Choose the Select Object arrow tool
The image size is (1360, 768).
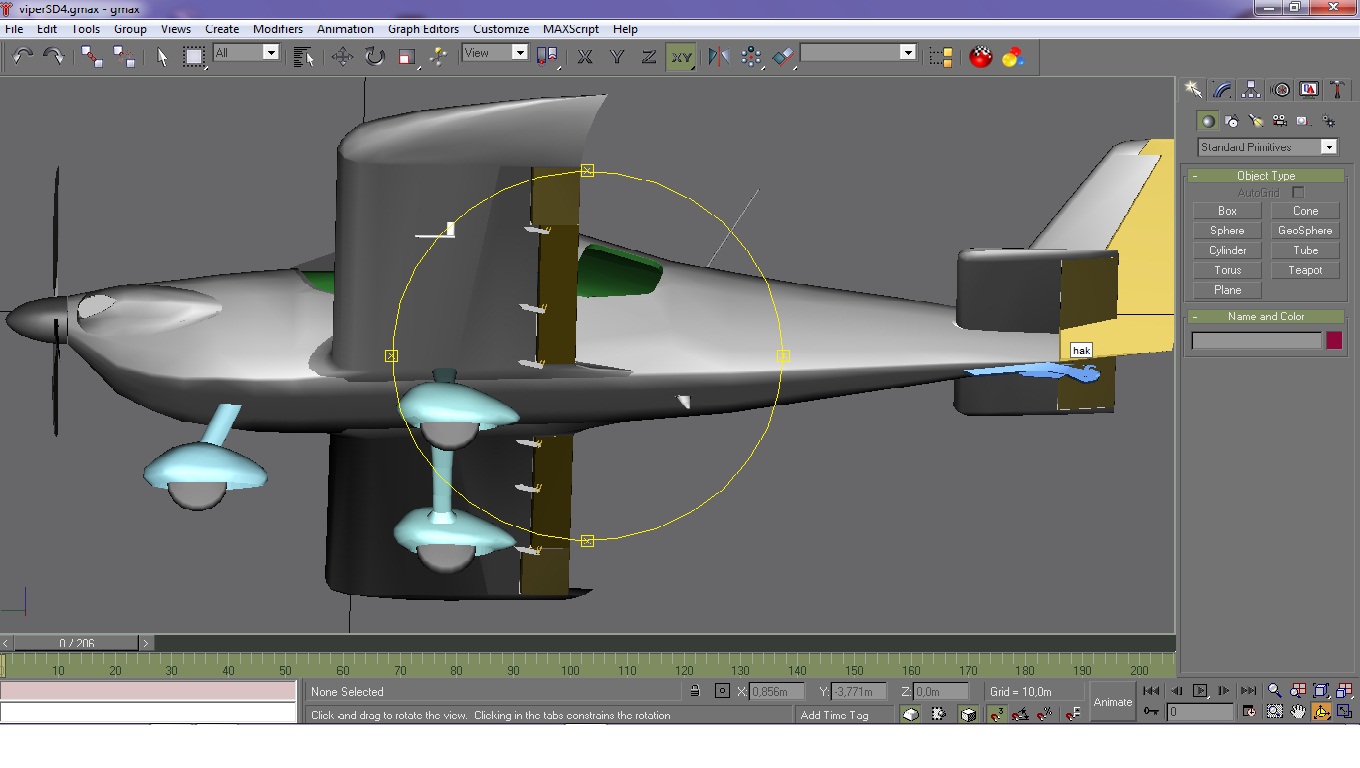coord(163,57)
